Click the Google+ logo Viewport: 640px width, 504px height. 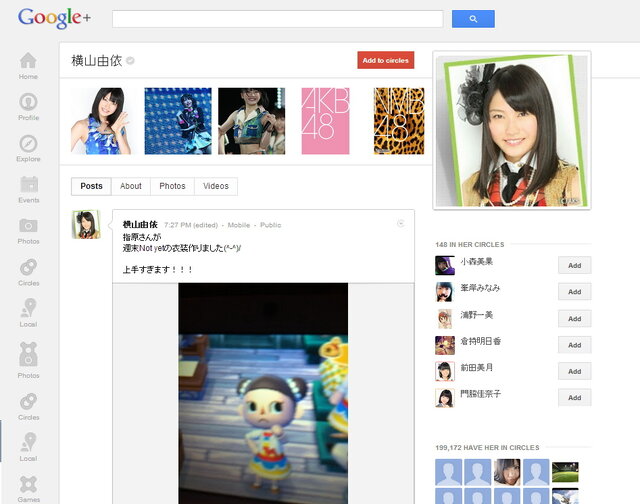(52, 18)
